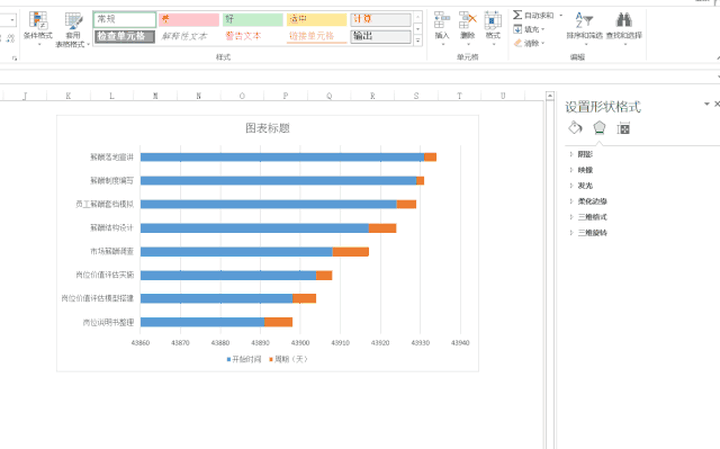
Task: Open the format pane options dropdown arrow
Action: point(707,104)
